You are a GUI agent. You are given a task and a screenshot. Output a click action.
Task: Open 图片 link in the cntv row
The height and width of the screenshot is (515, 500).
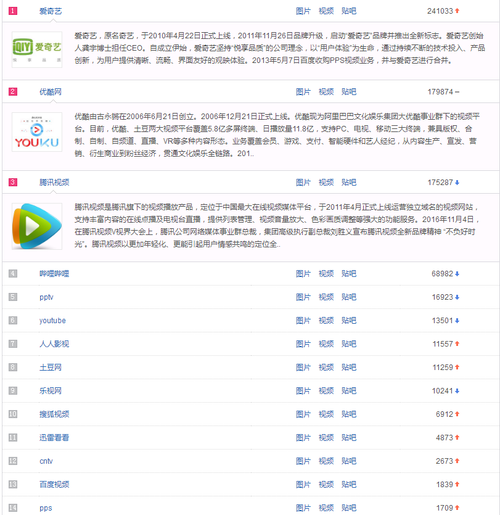(303, 461)
